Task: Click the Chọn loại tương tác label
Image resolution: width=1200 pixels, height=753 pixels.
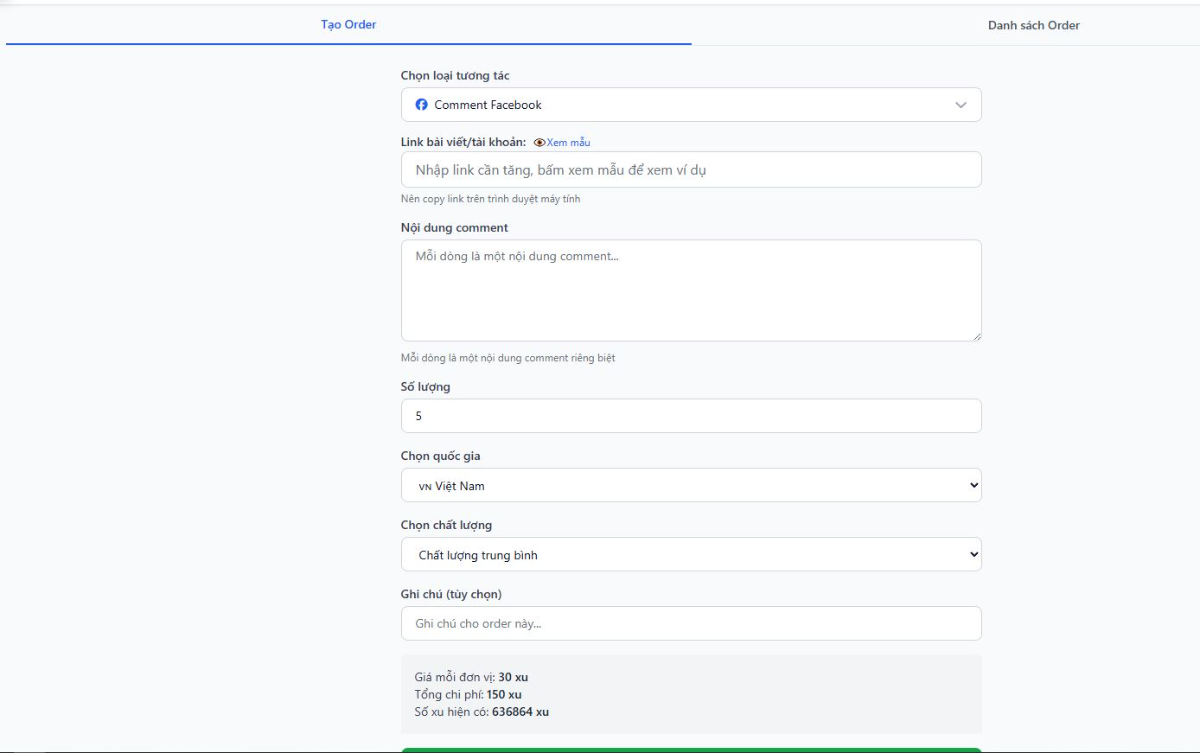Action: click(x=455, y=76)
